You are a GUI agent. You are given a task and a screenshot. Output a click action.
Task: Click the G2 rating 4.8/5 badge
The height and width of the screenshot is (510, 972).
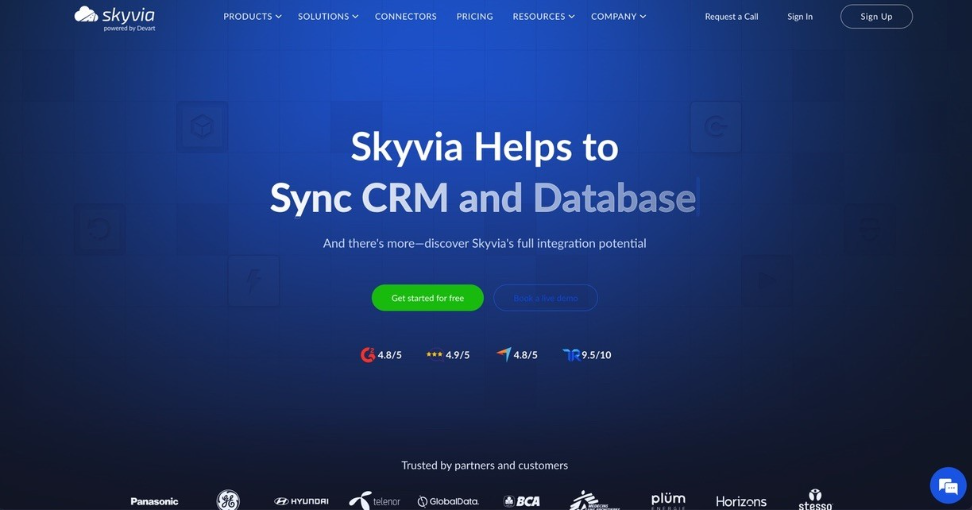point(381,355)
